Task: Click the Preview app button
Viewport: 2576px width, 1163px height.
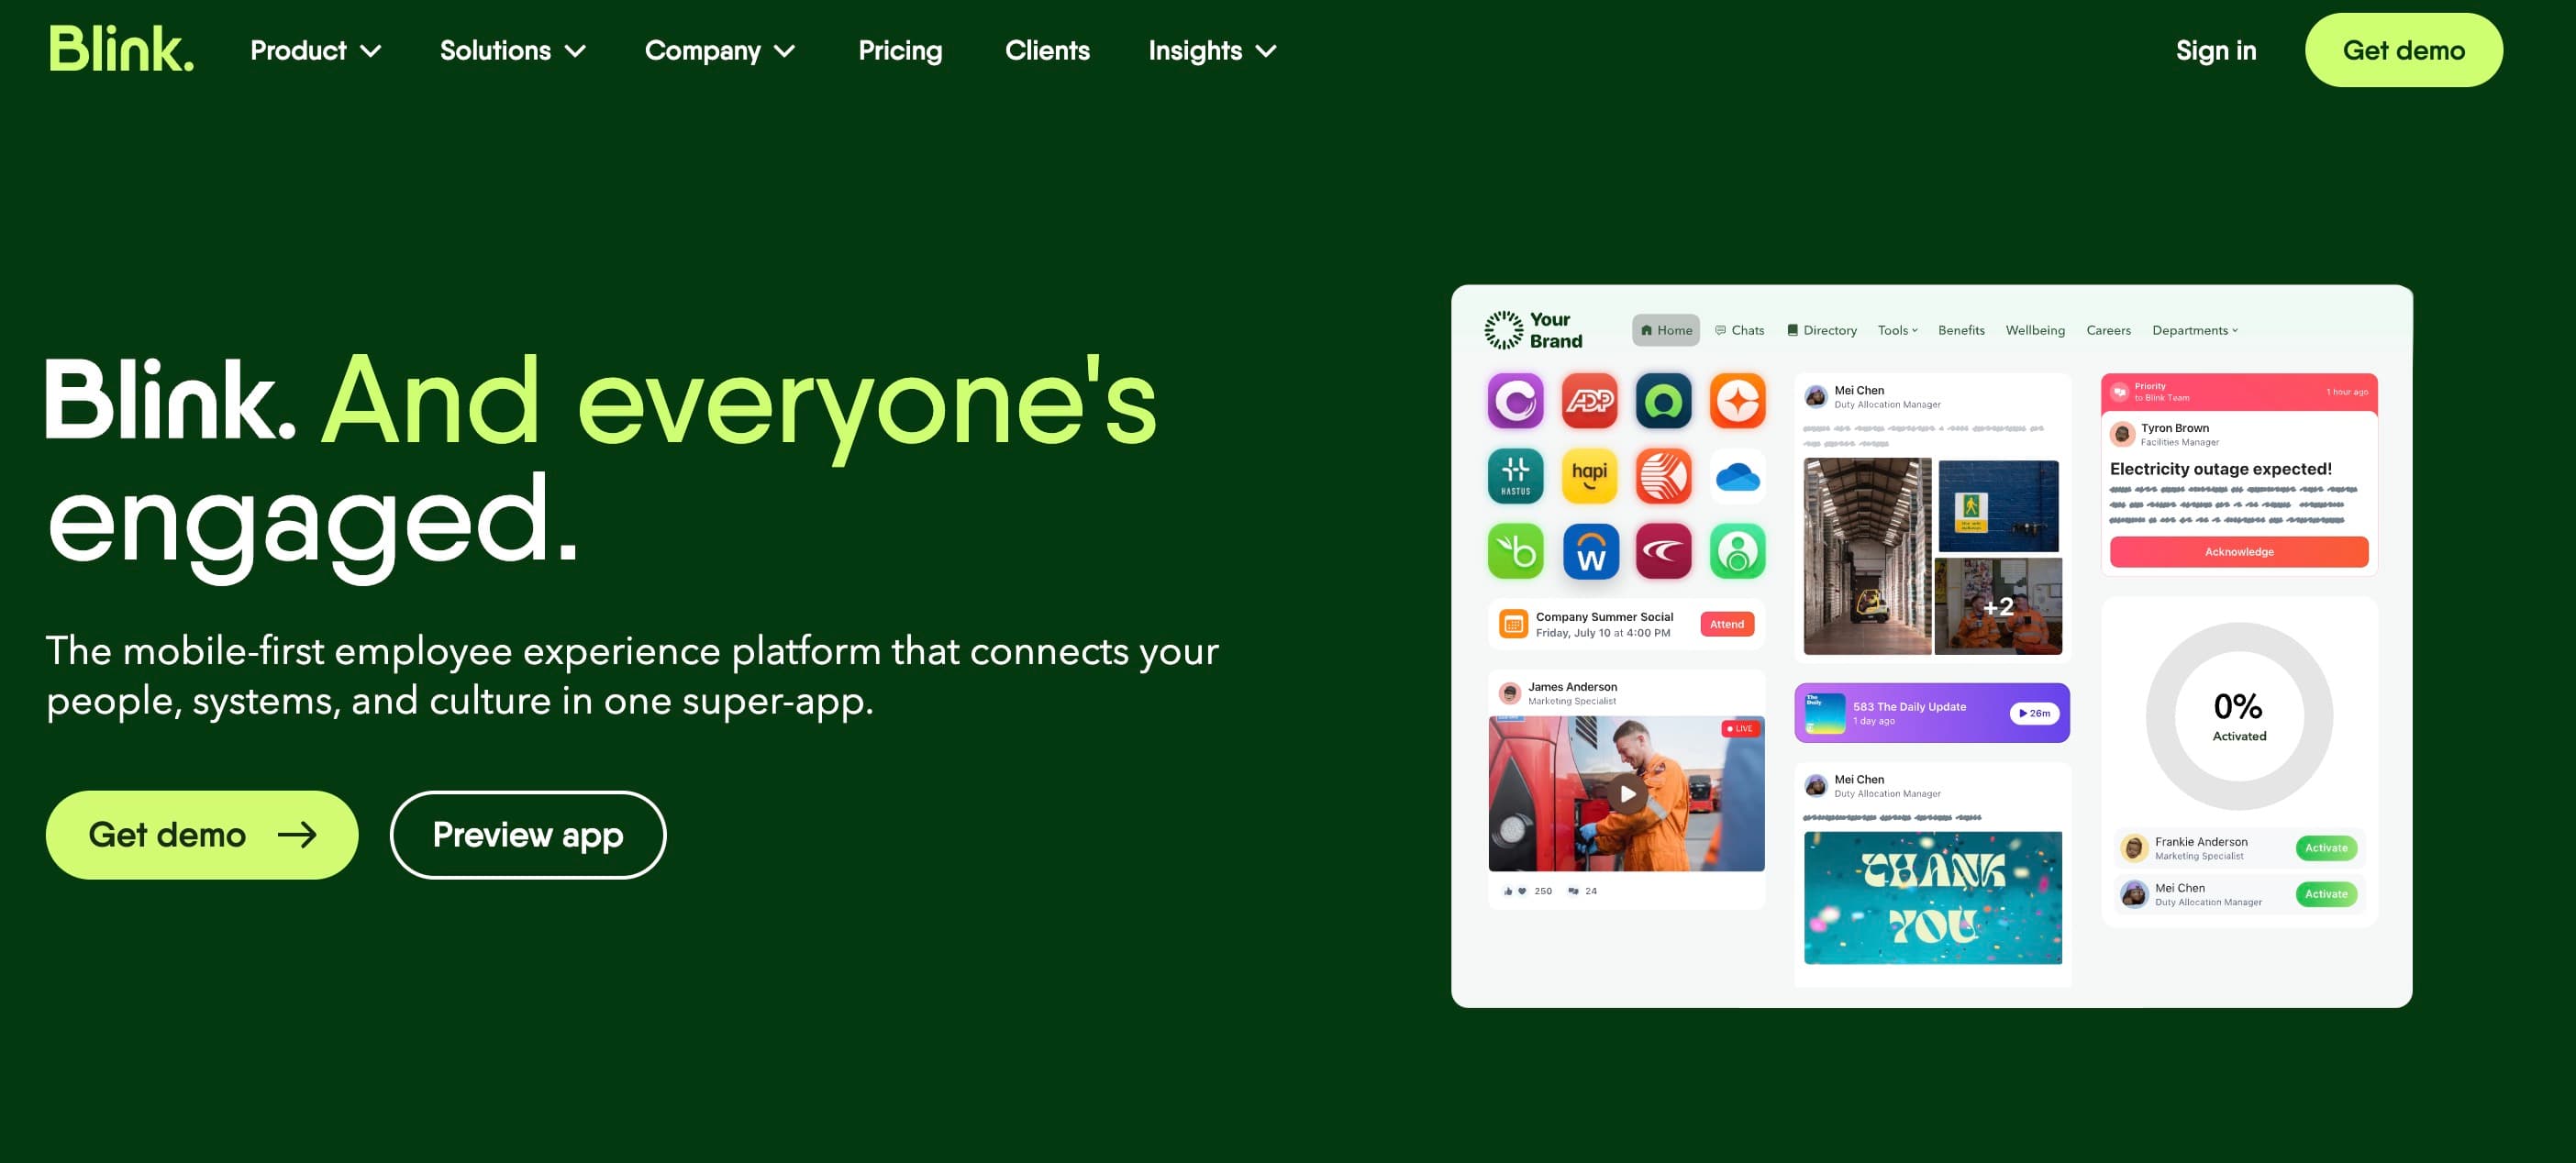Action: pos(527,833)
